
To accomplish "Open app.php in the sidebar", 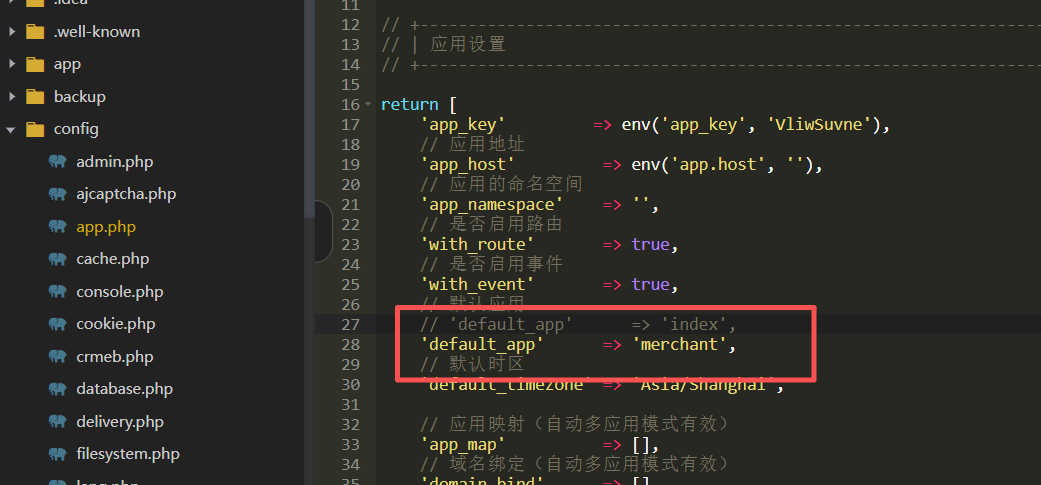I will (x=105, y=227).
